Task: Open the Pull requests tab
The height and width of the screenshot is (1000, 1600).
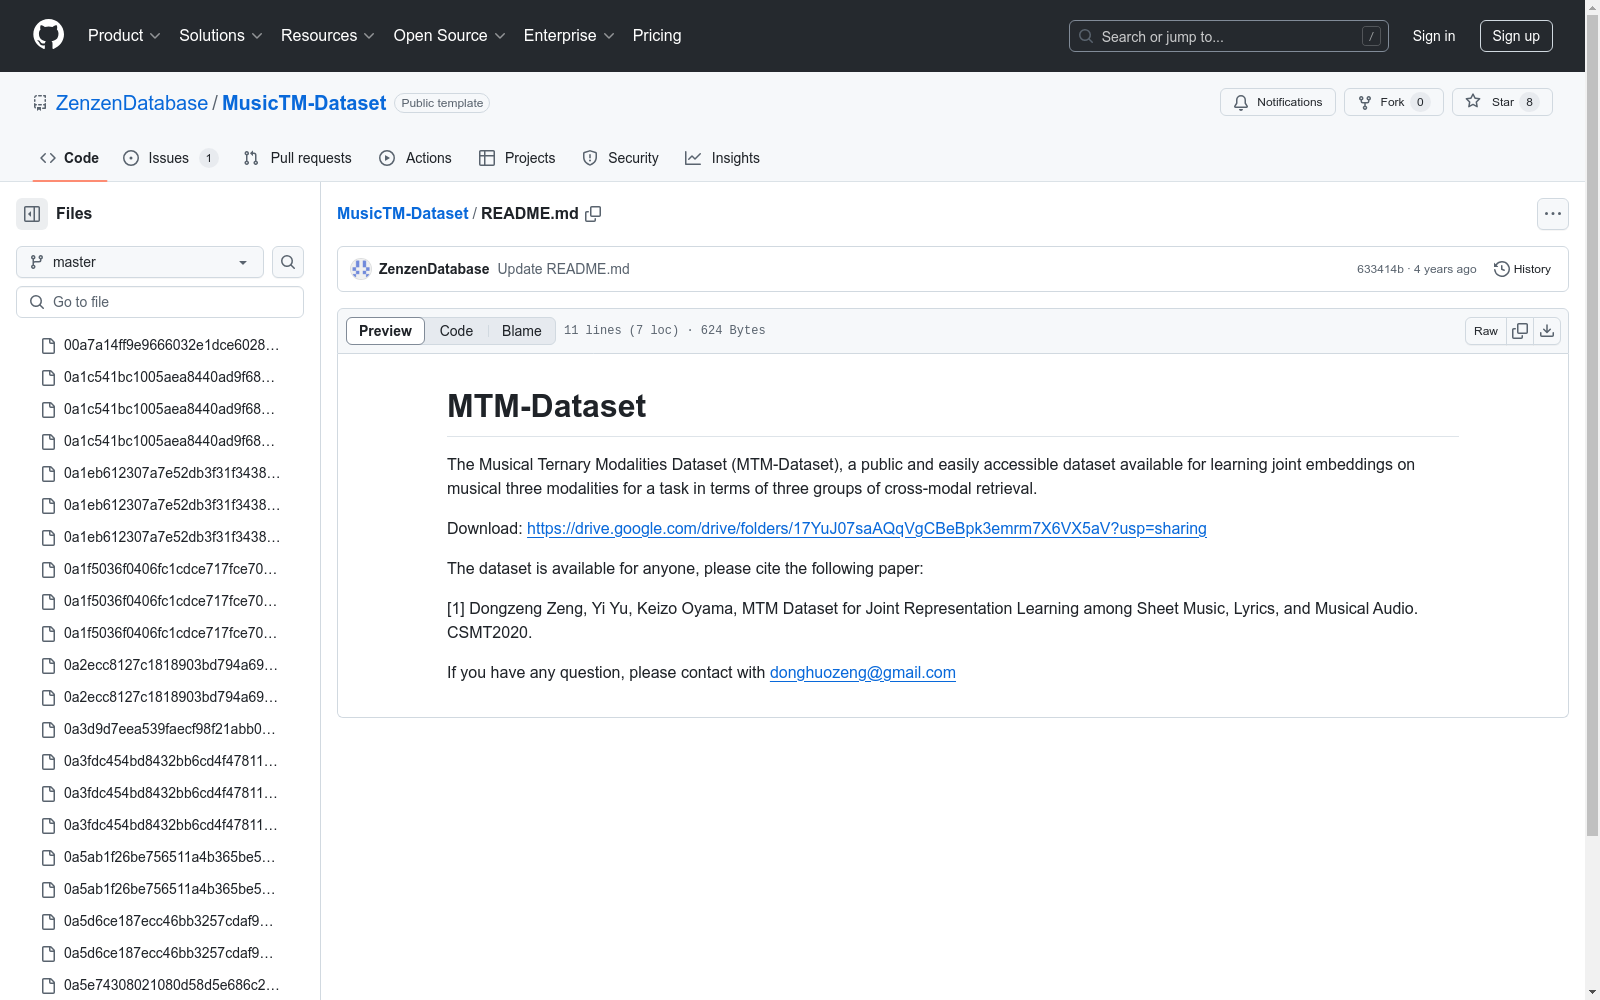Action: (298, 158)
